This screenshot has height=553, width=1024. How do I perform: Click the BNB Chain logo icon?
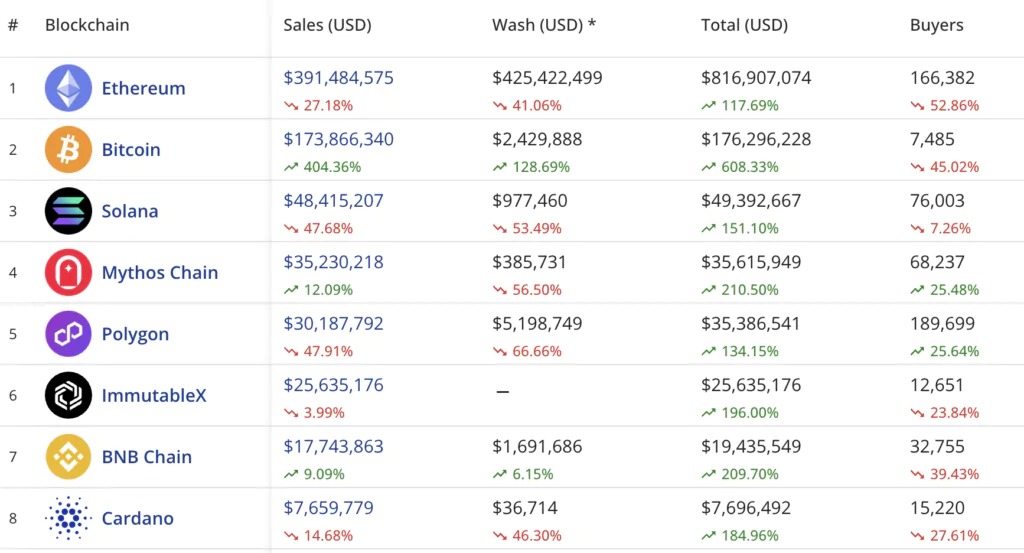(x=68, y=456)
